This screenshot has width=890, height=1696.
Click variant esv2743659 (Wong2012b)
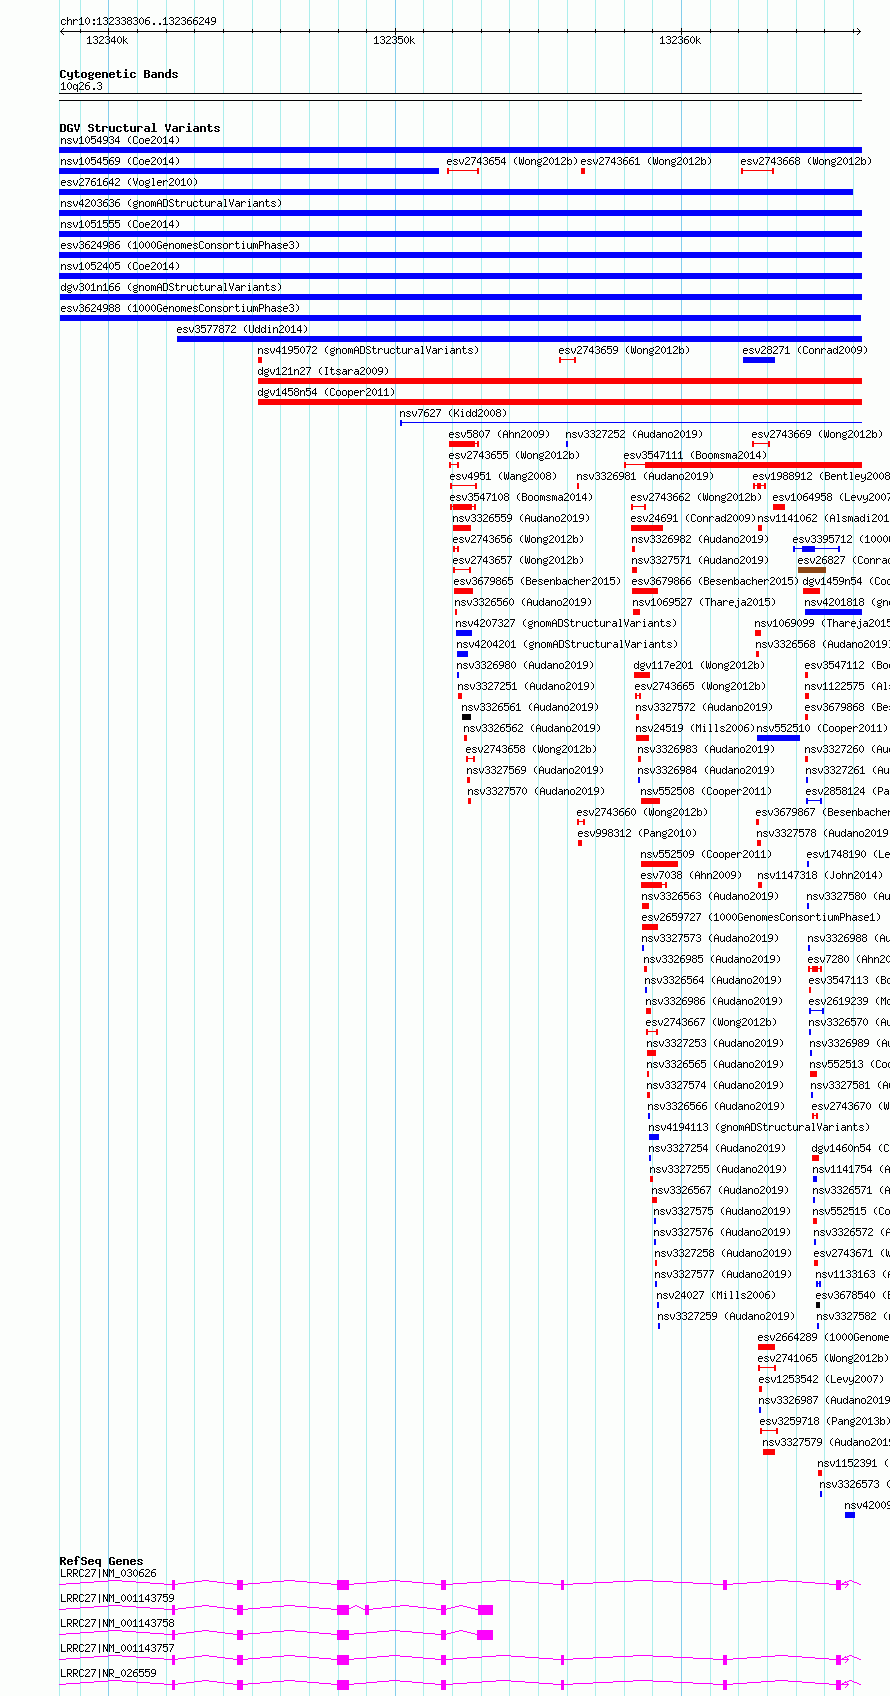coord(624,350)
